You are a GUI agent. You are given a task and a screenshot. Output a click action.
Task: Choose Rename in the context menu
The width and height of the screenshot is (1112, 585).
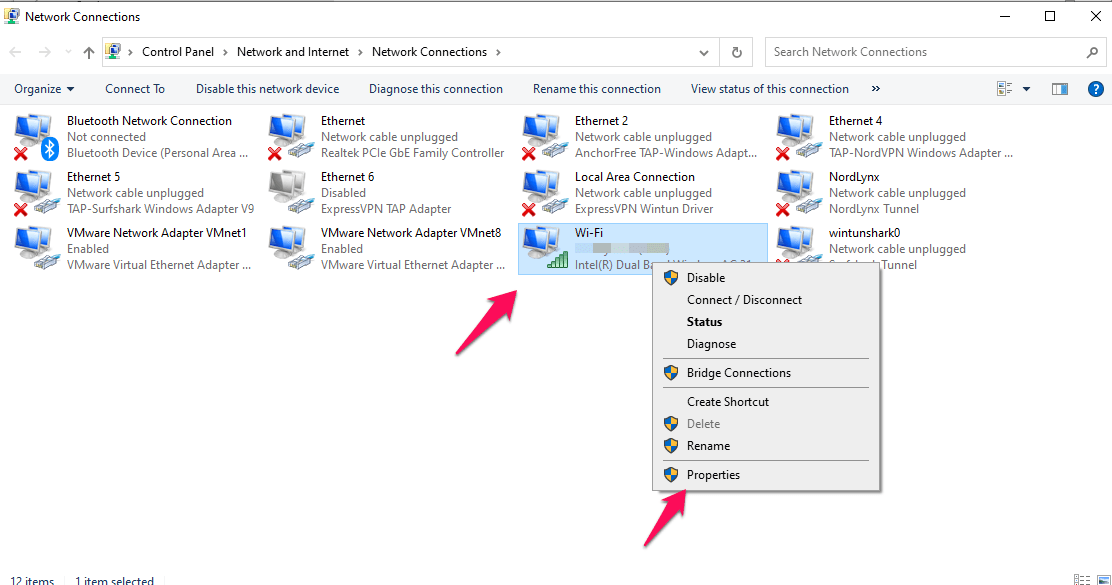click(x=766, y=446)
